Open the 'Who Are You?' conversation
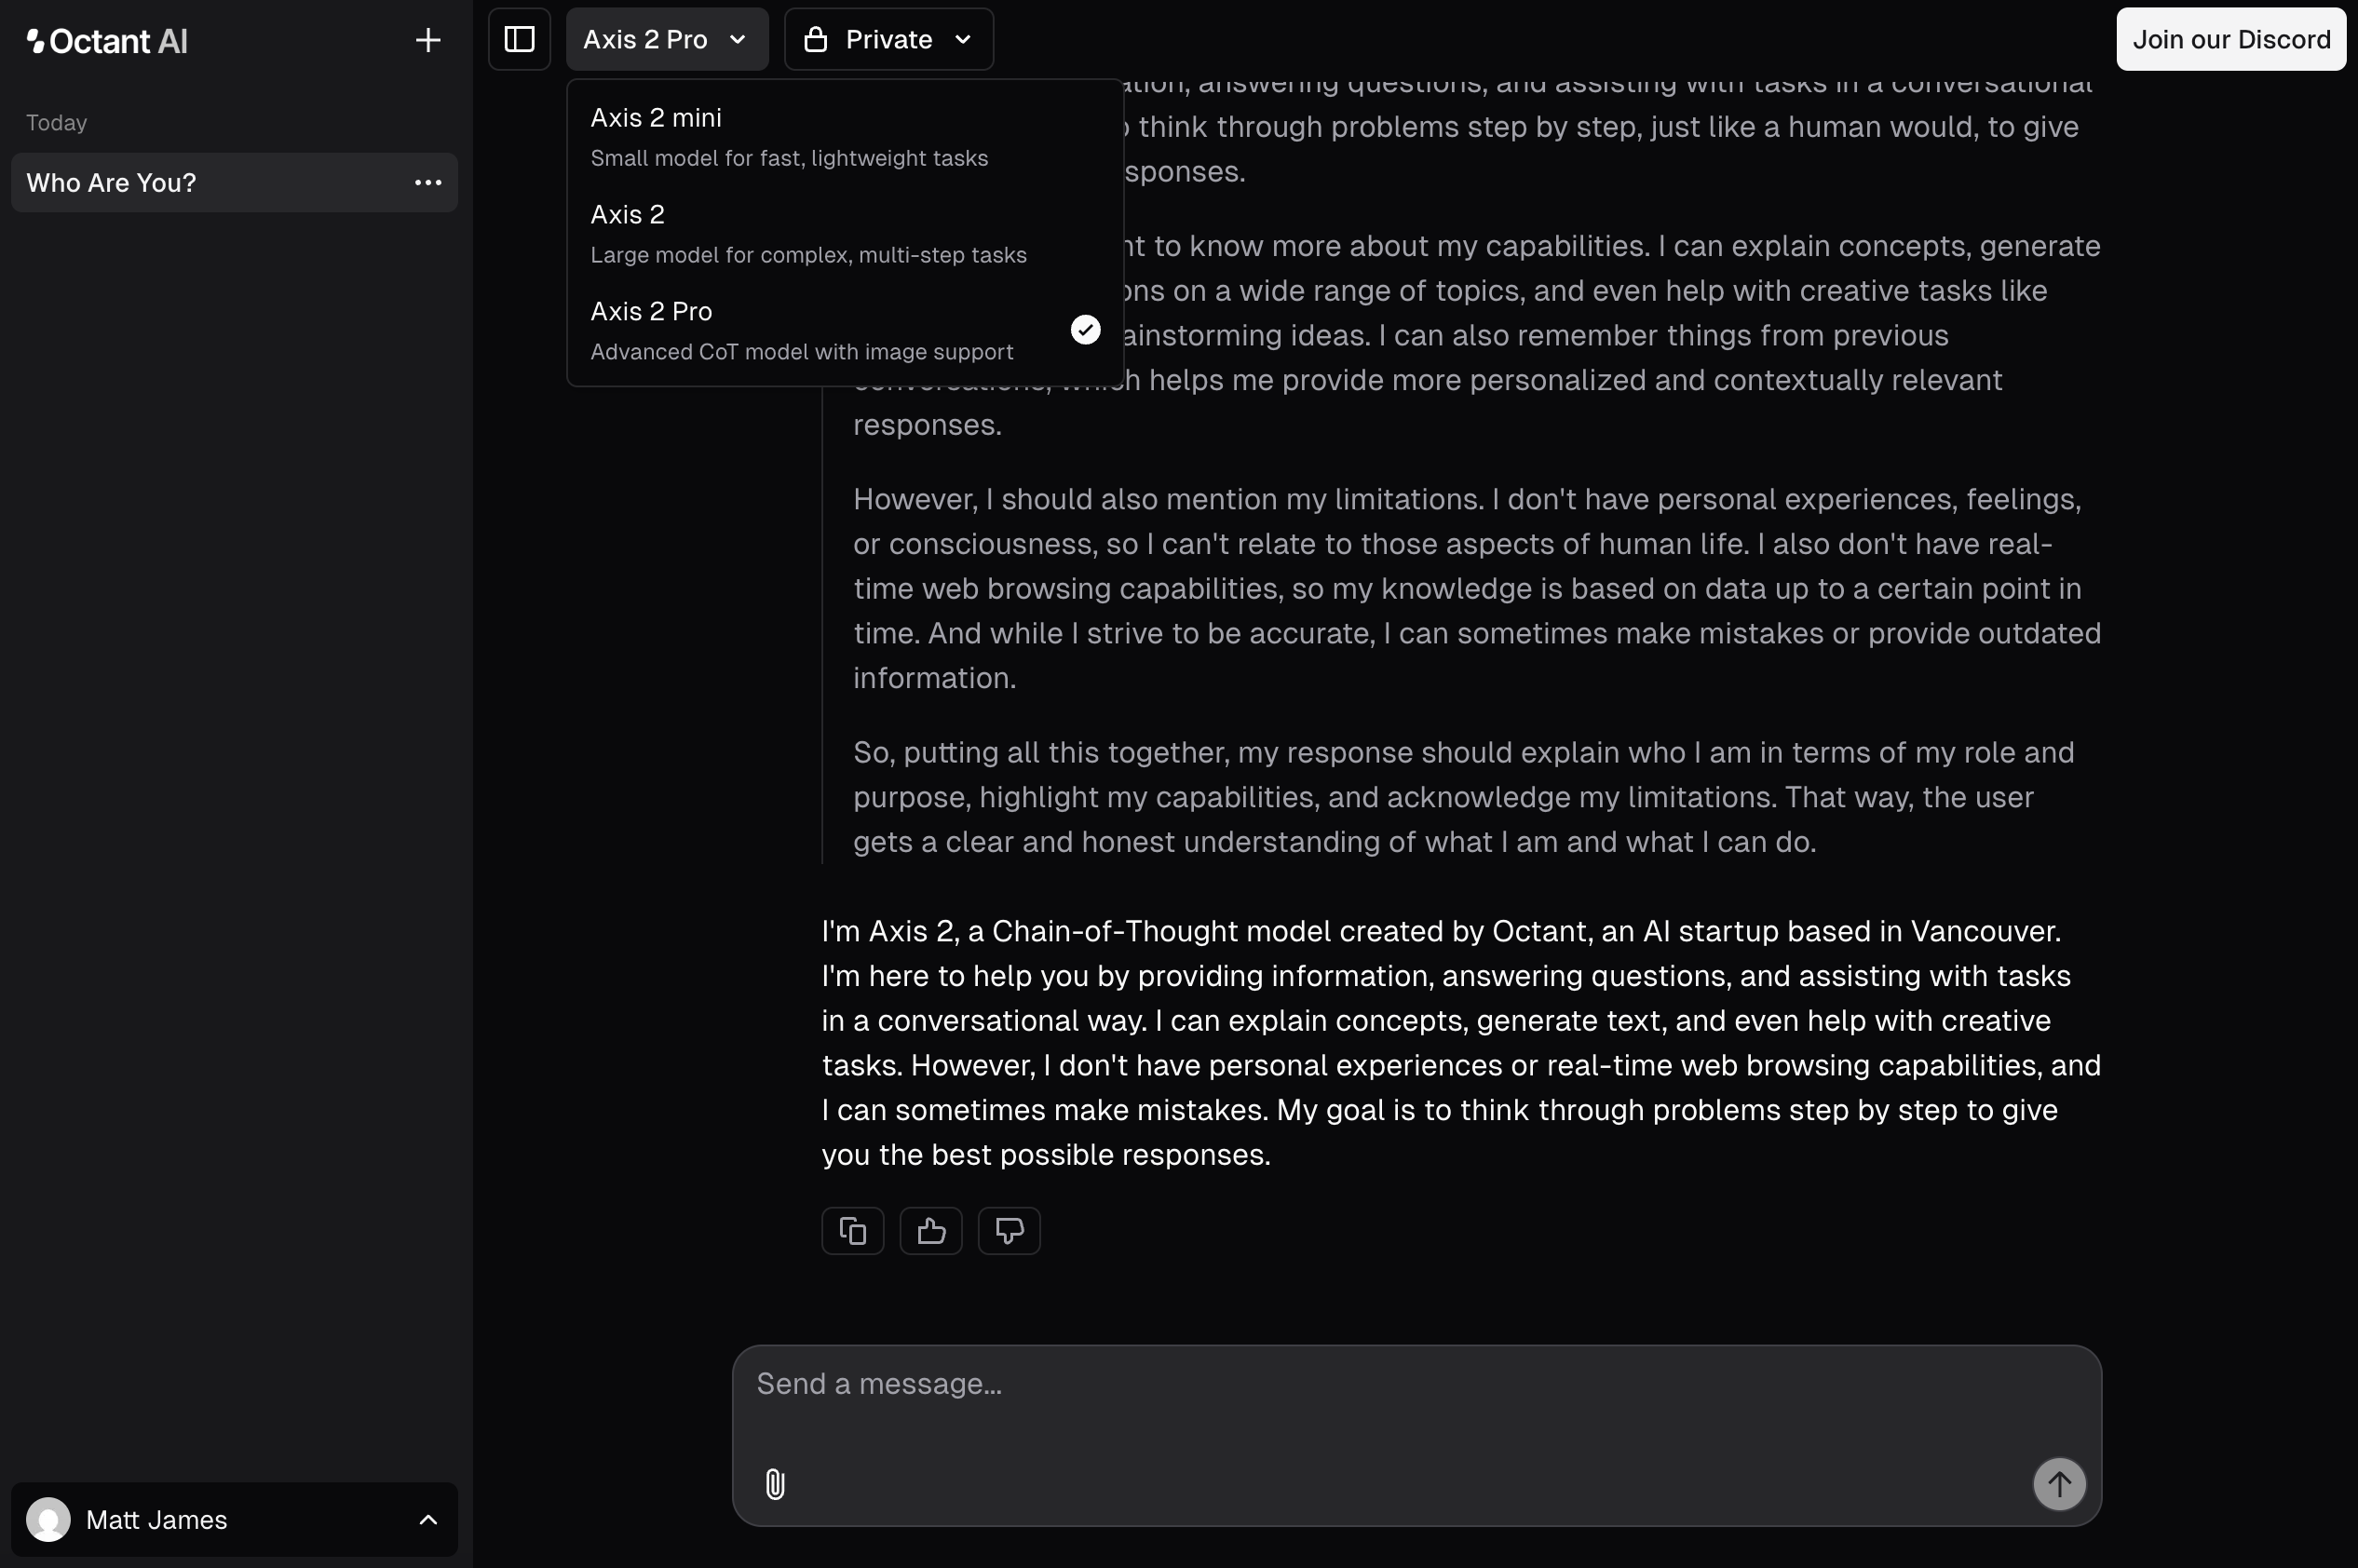2358x1568 pixels. (x=200, y=183)
